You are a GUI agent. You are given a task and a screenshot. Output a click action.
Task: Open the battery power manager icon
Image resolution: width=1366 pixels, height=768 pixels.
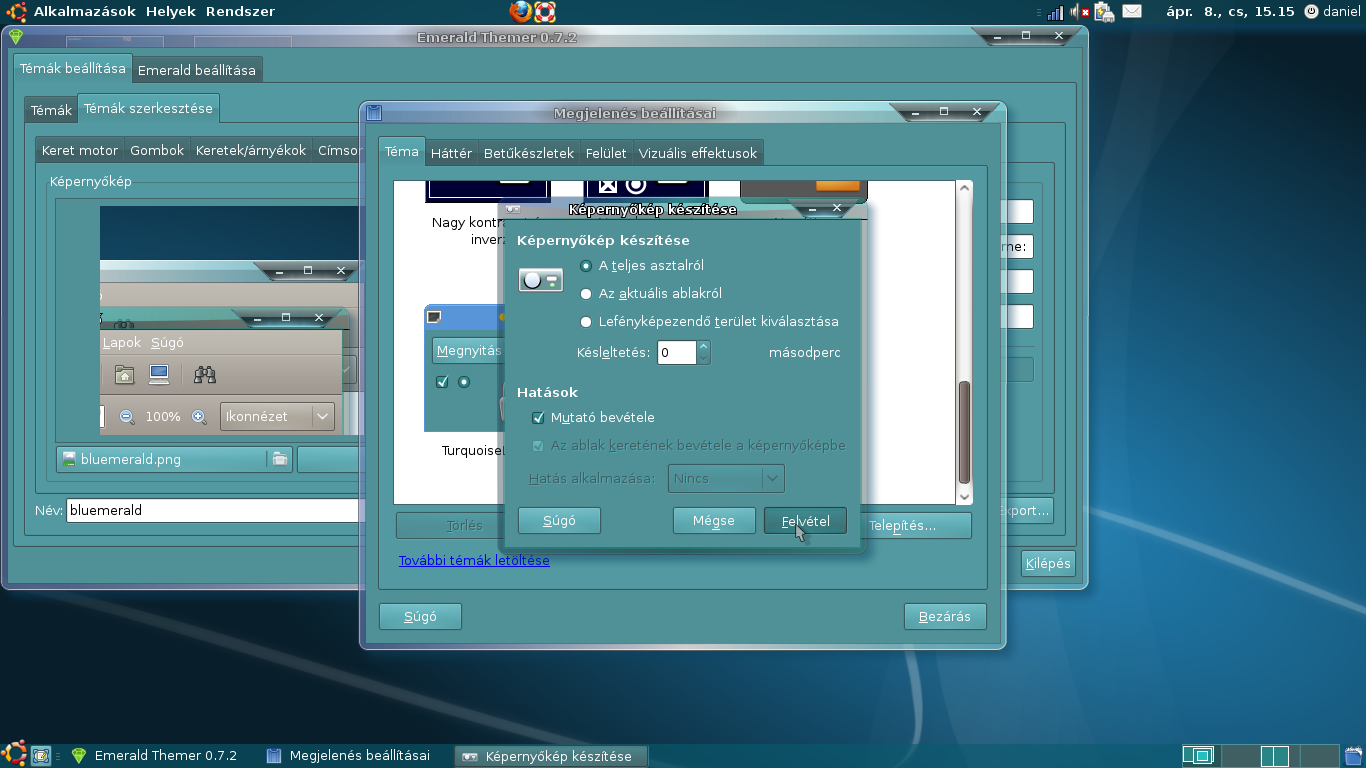point(1105,12)
